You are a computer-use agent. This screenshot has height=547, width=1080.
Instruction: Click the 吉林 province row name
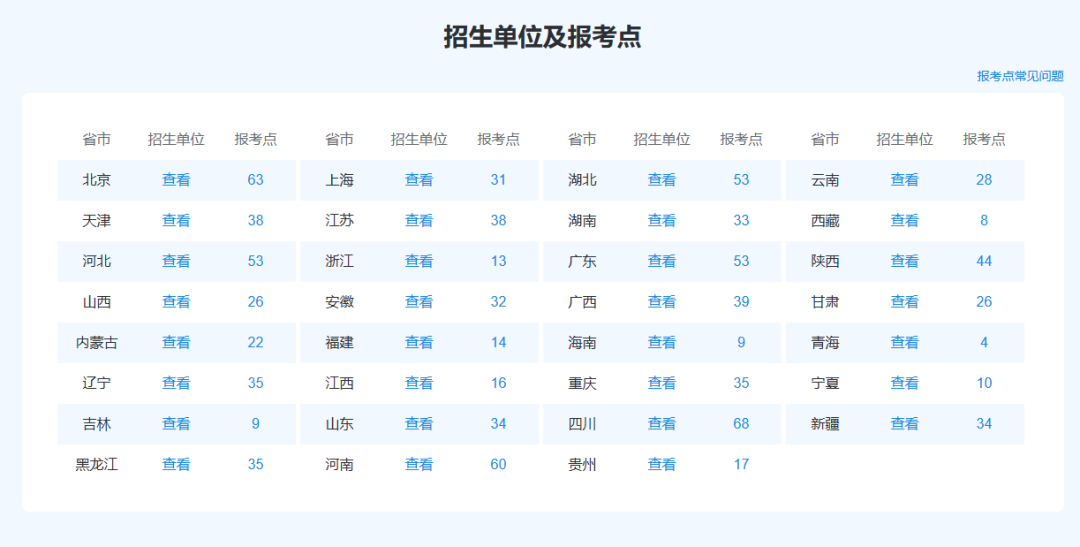click(x=97, y=424)
